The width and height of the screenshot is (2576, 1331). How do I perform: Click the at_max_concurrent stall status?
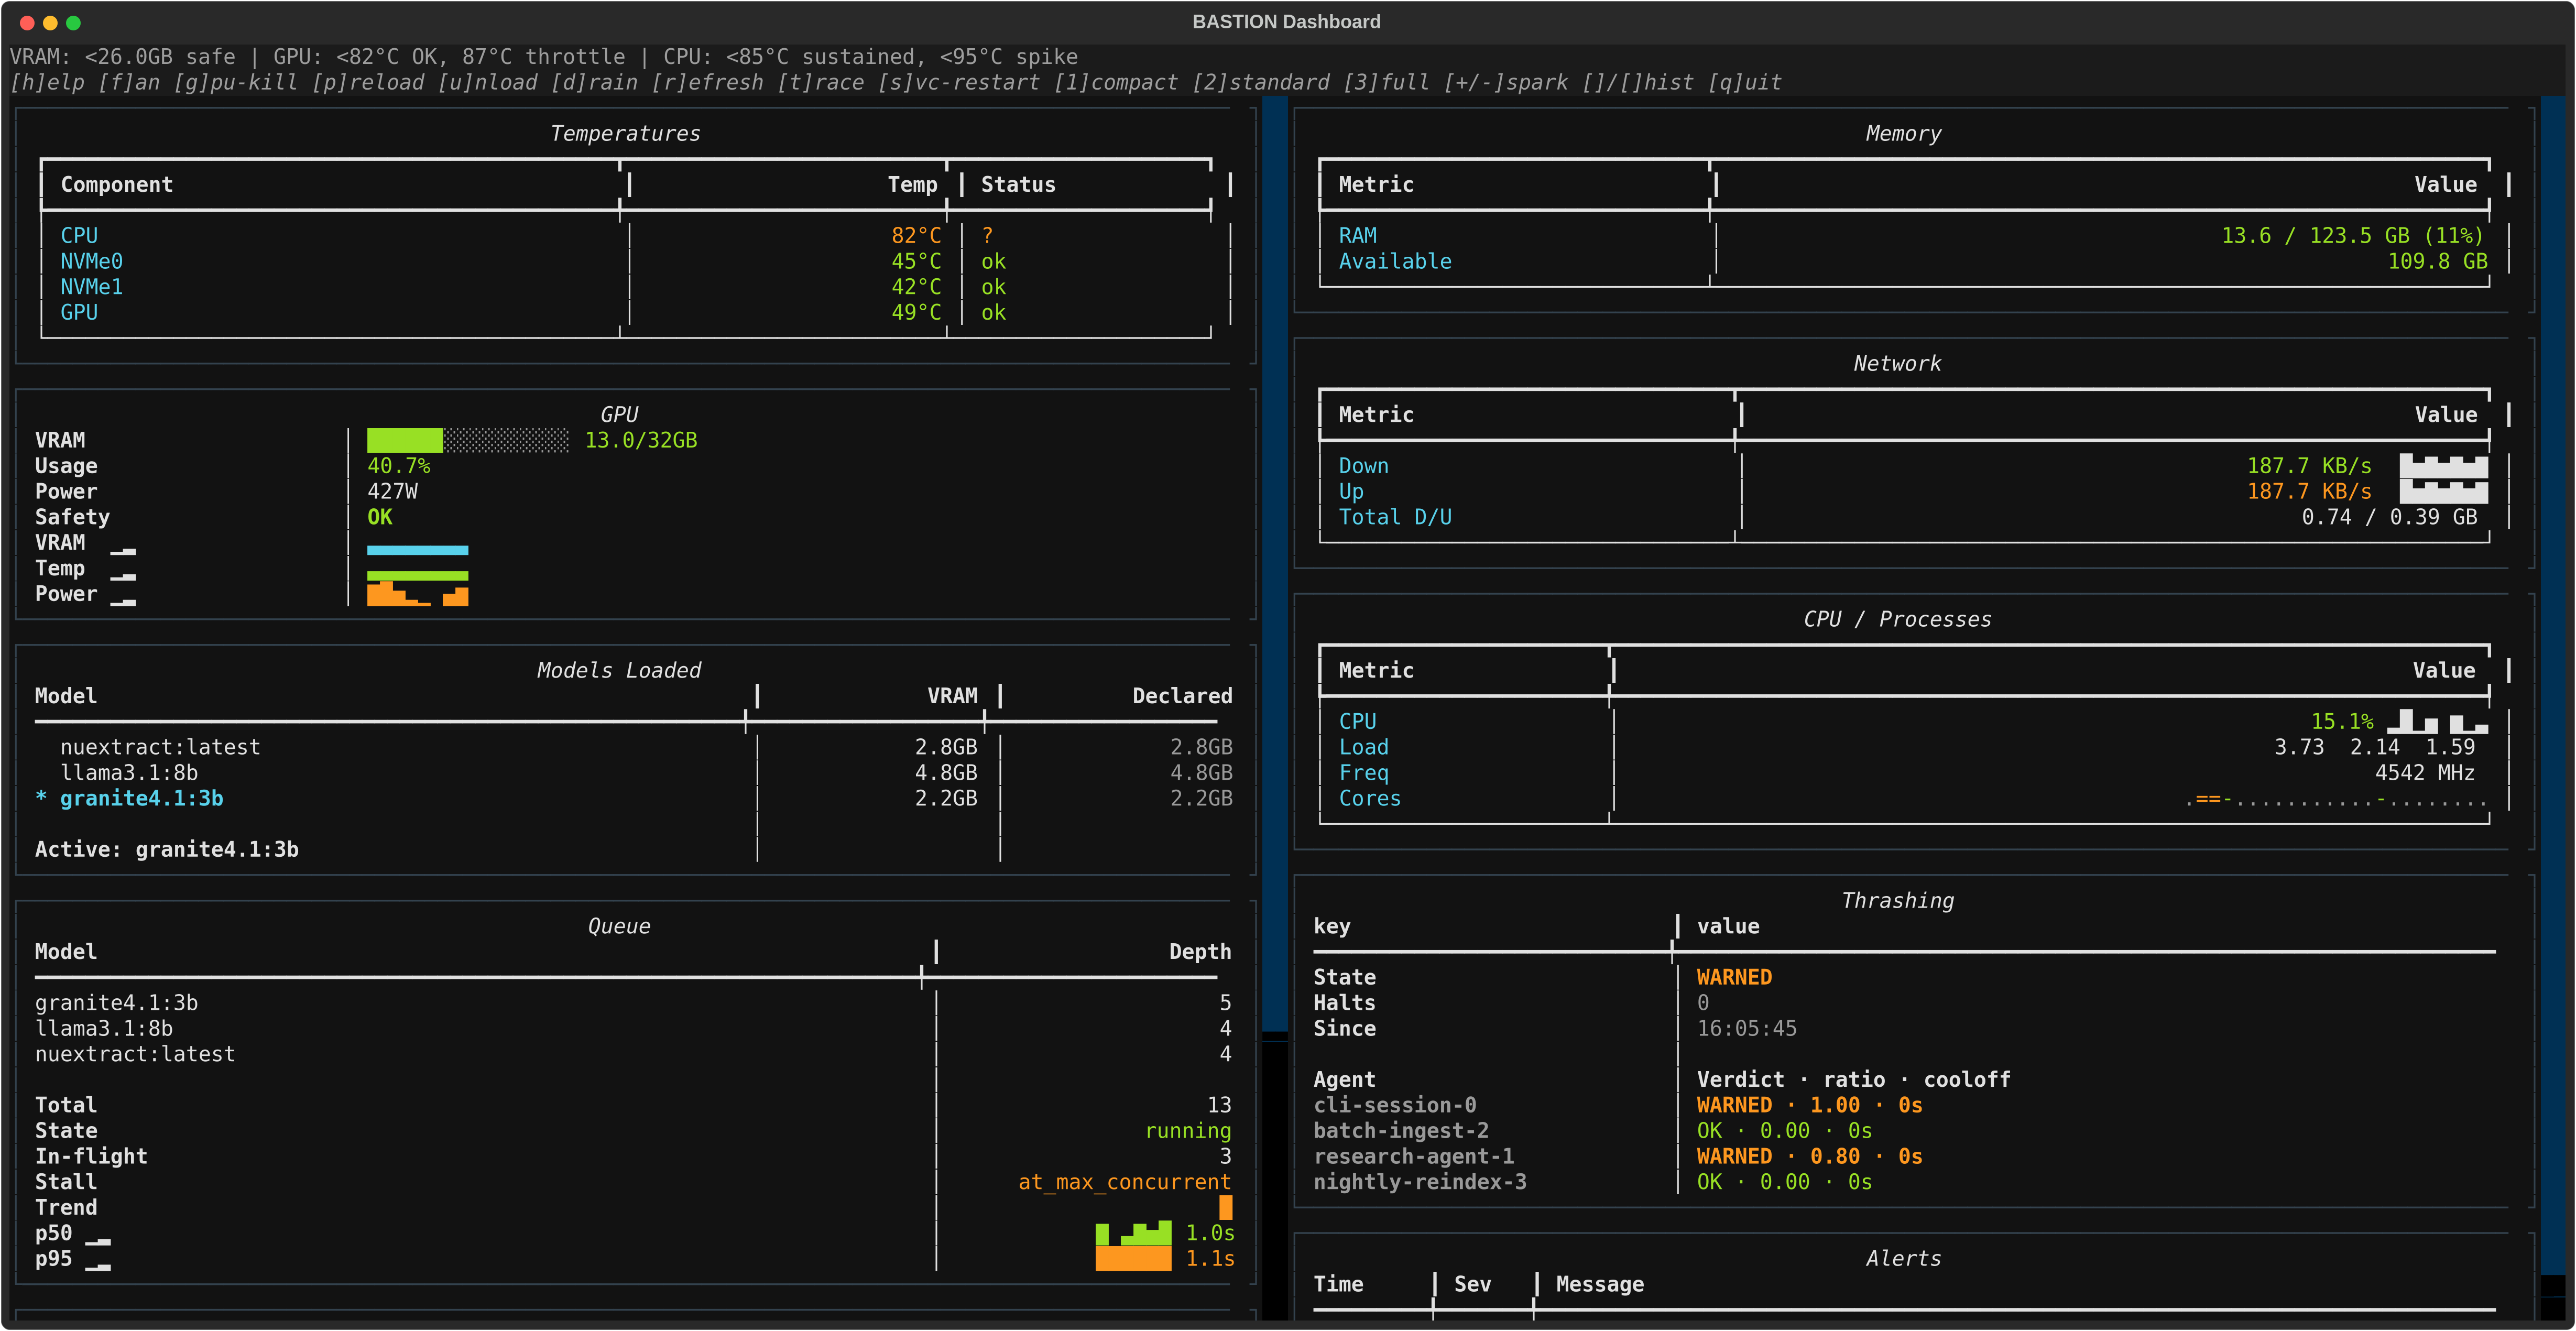(x=1124, y=1182)
